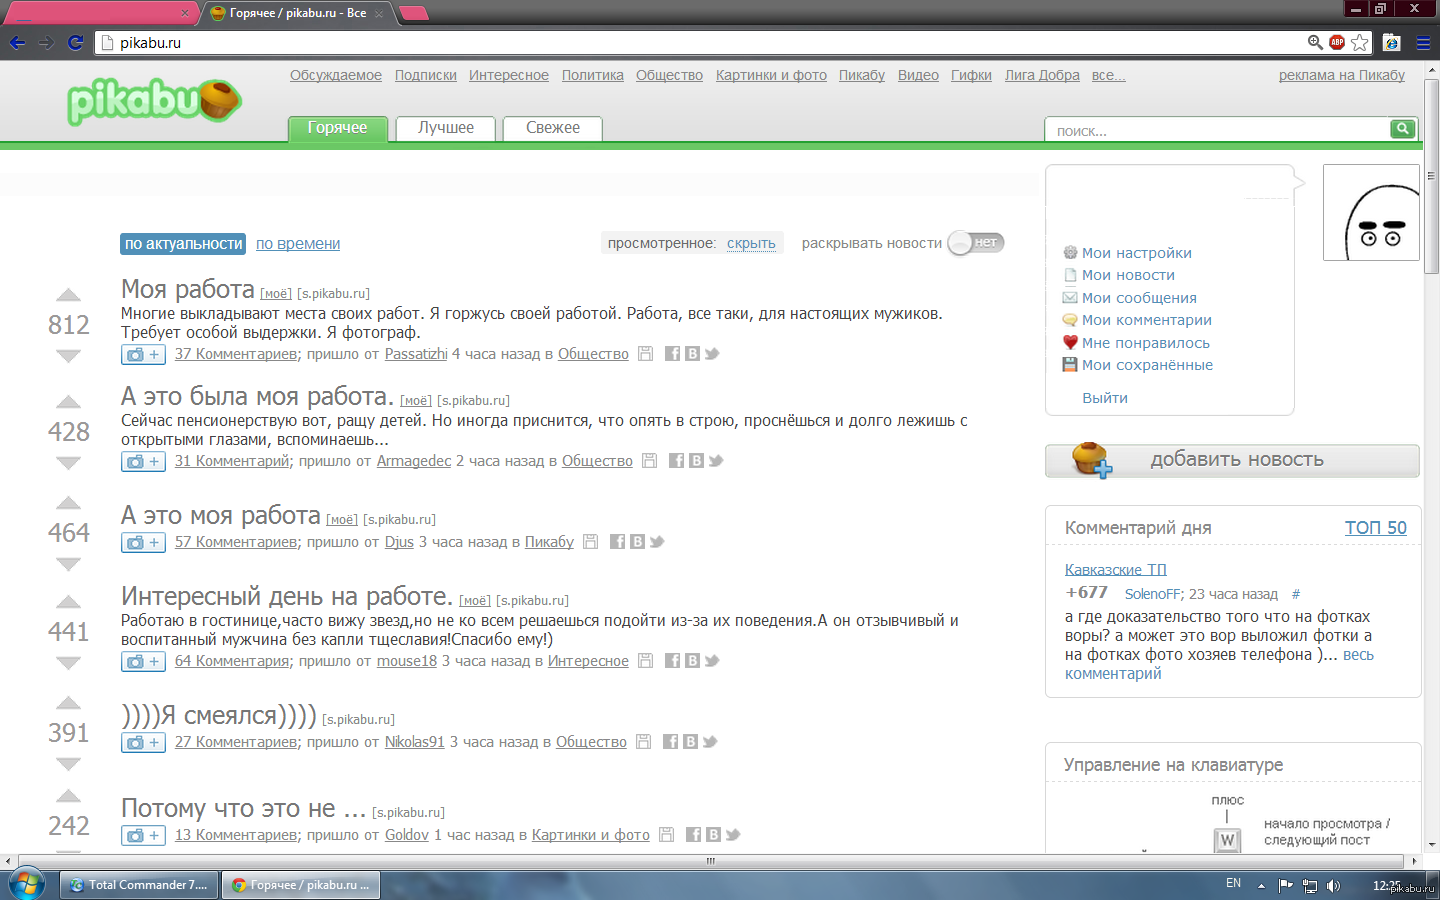Switch sorting to 'по времени'
This screenshot has height=900, width=1440.
pos(298,244)
